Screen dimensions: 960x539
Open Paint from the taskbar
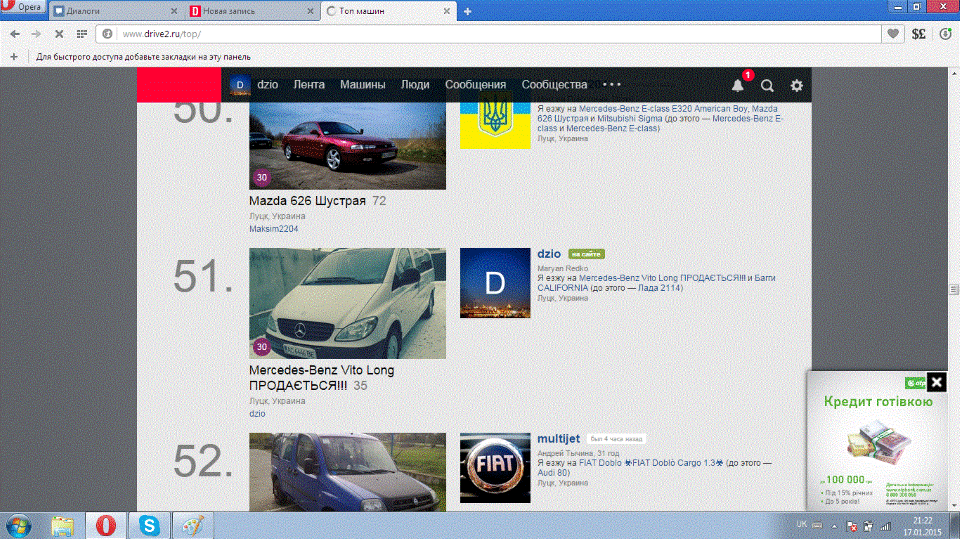pyautogui.click(x=193, y=526)
